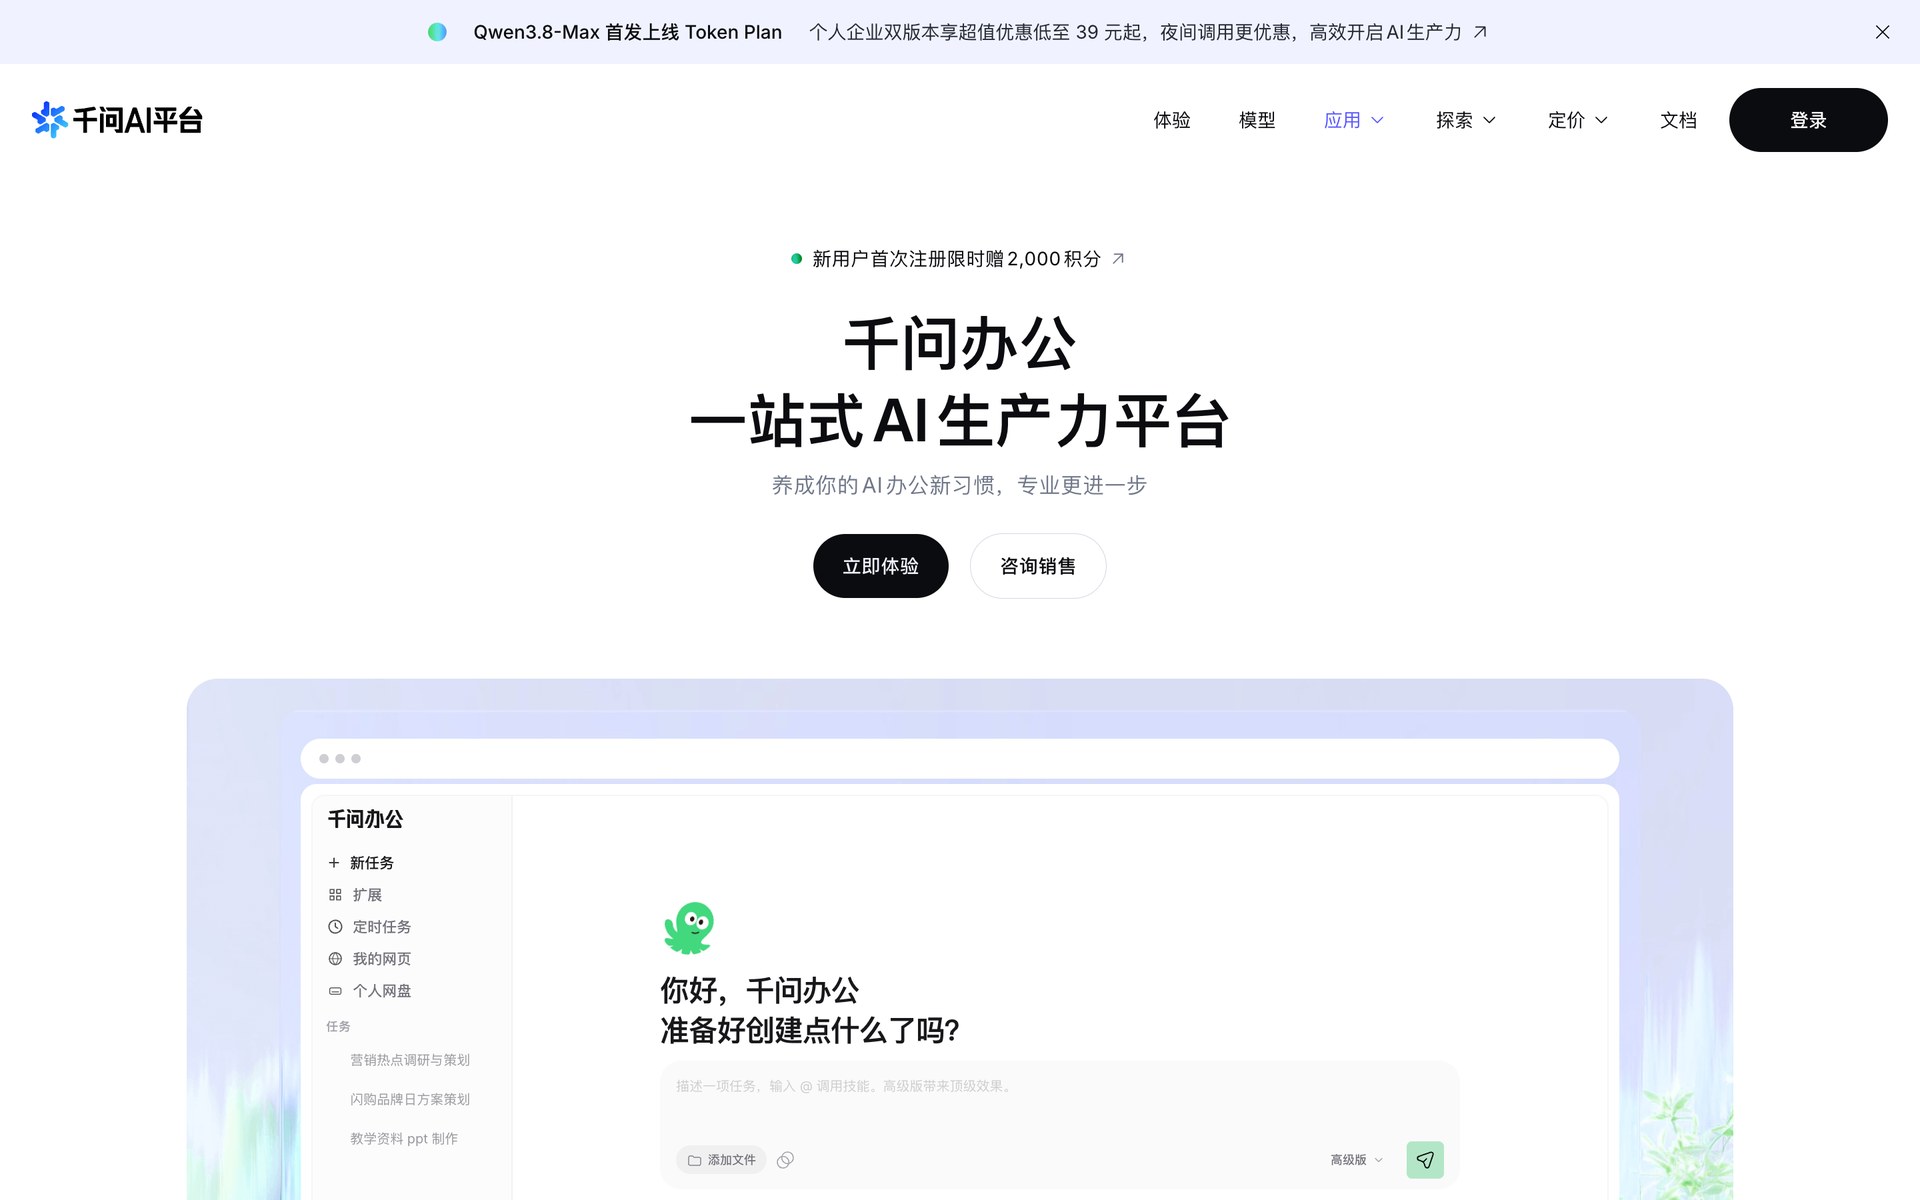This screenshot has width=1920, height=1200.
Task: Click the globe icon for 我的网页
Action: click(335, 959)
